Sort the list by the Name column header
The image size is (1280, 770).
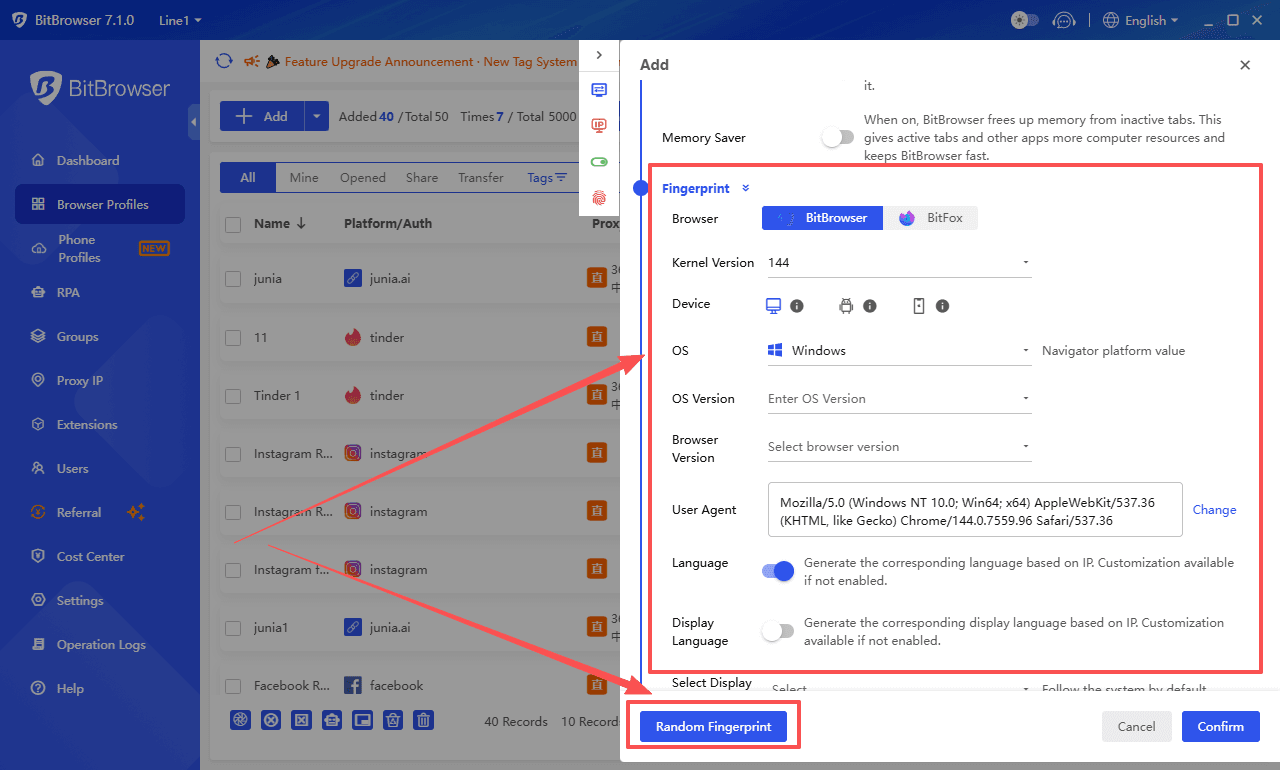(x=280, y=224)
